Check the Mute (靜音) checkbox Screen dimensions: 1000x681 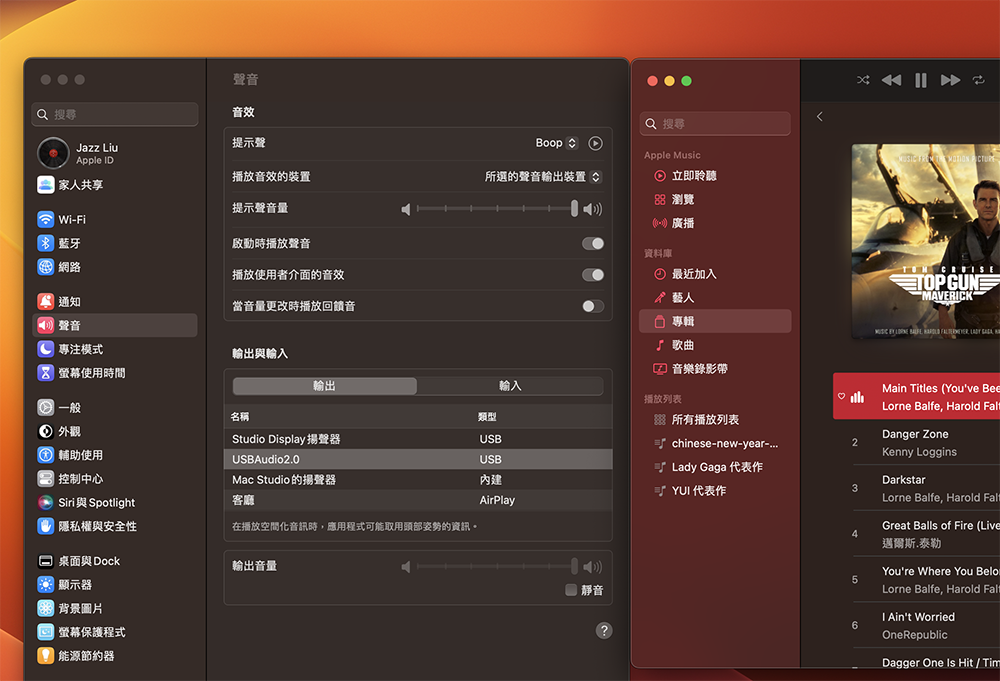click(571, 590)
